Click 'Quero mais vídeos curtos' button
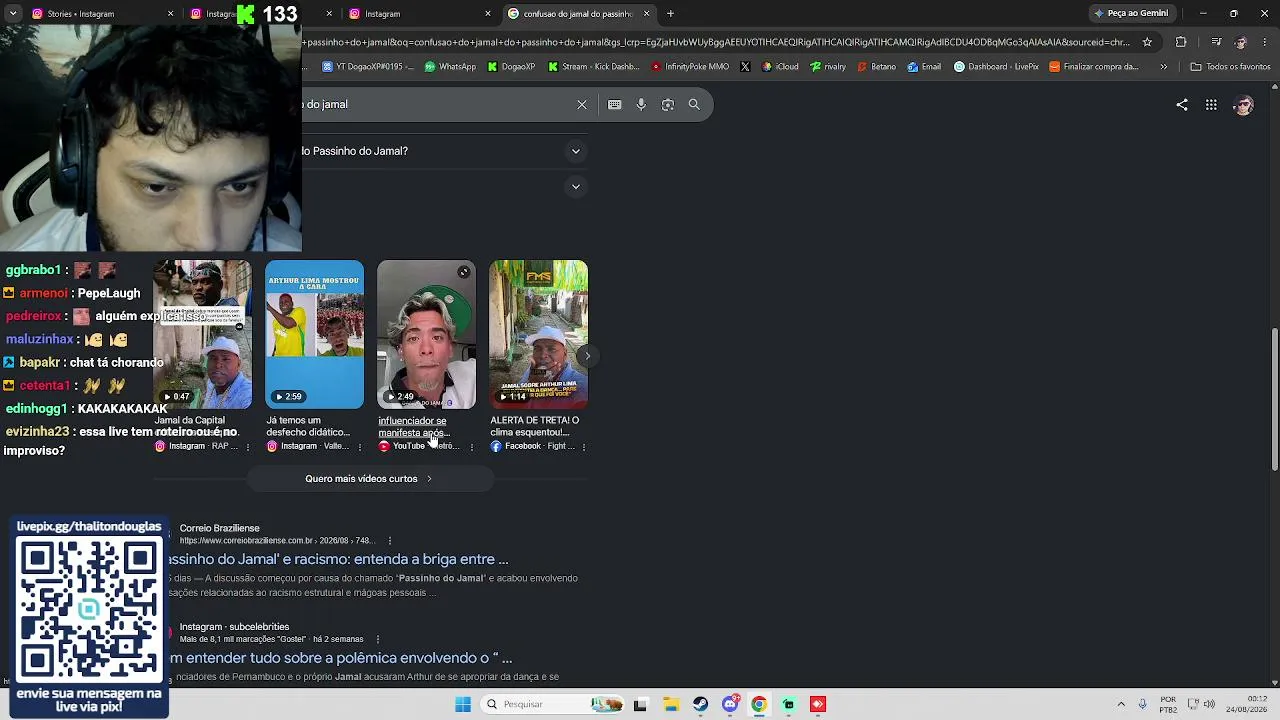This screenshot has height=720, width=1280. click(x=370, y=479)
